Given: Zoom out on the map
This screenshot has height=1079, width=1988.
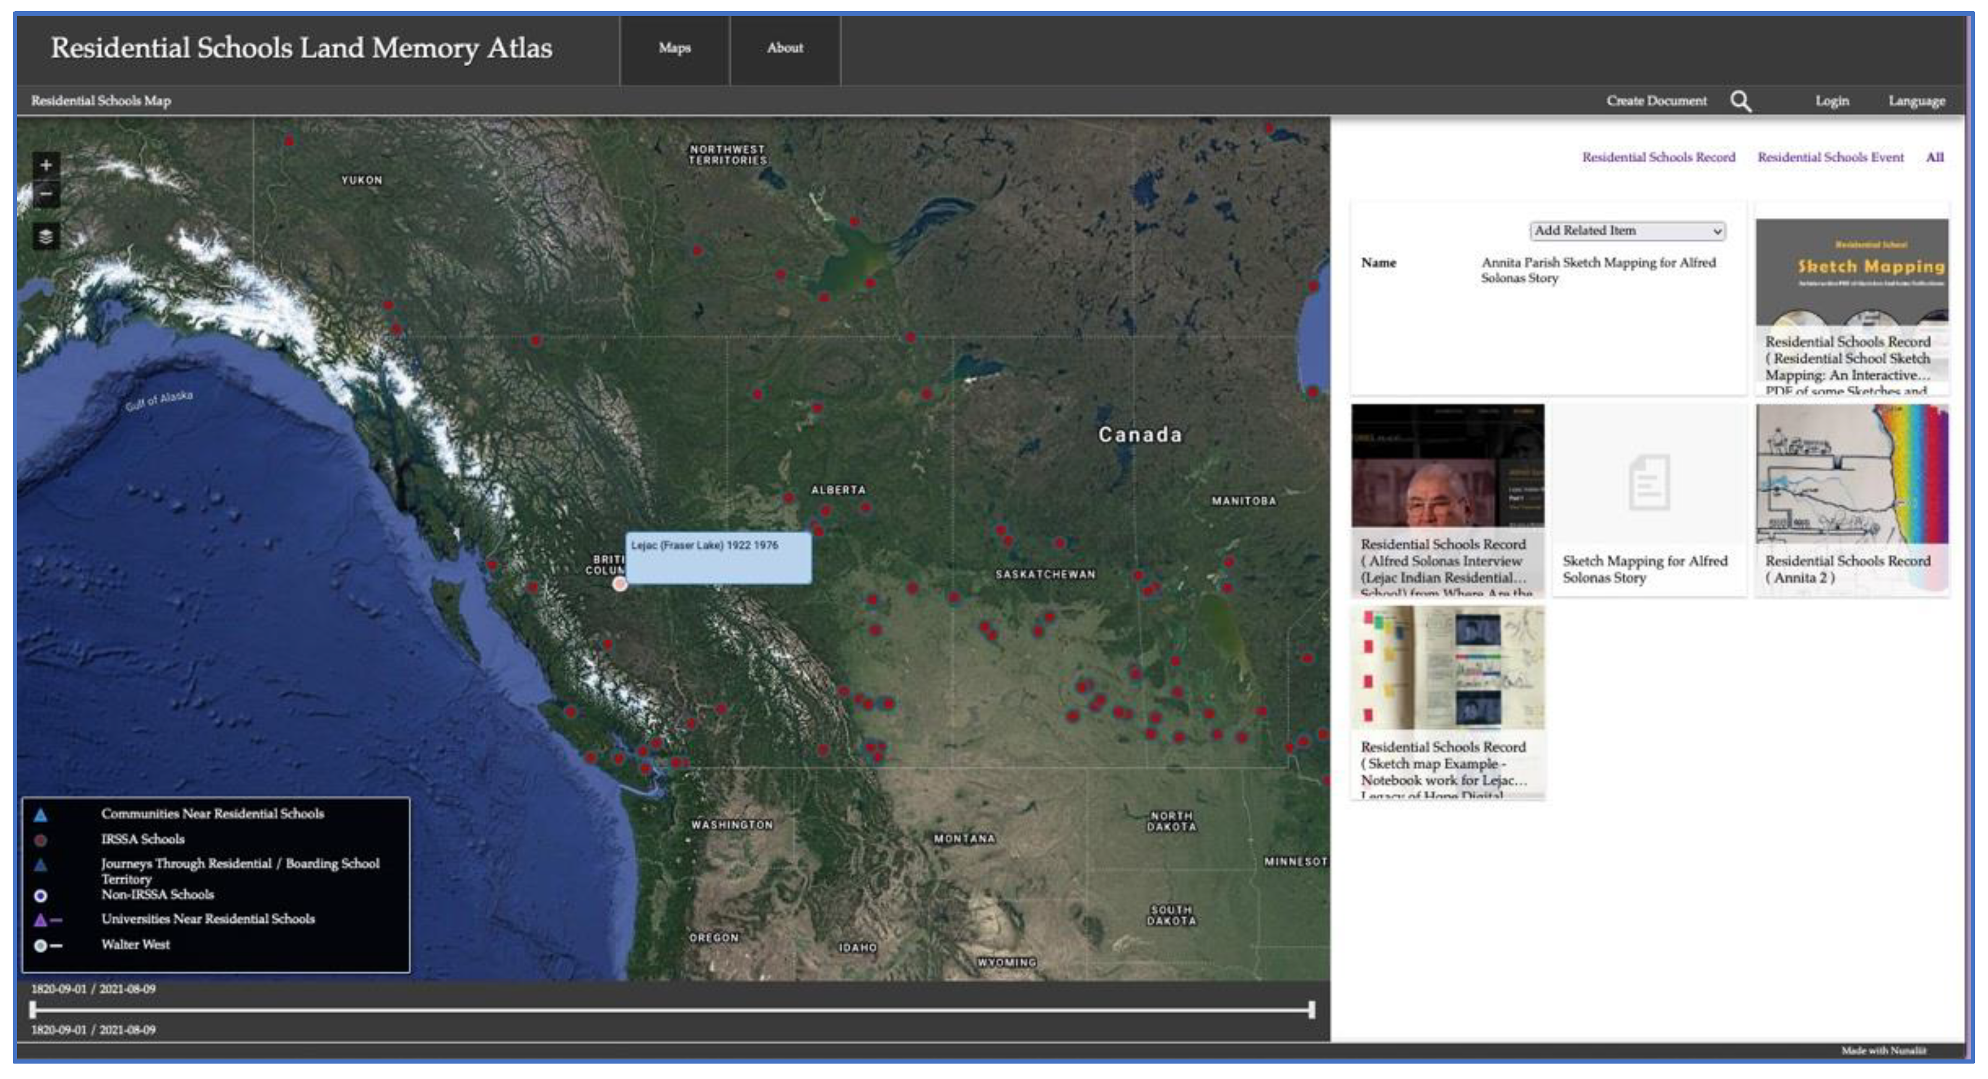Looking at the screenshot, I should click(x=46, y=194).
